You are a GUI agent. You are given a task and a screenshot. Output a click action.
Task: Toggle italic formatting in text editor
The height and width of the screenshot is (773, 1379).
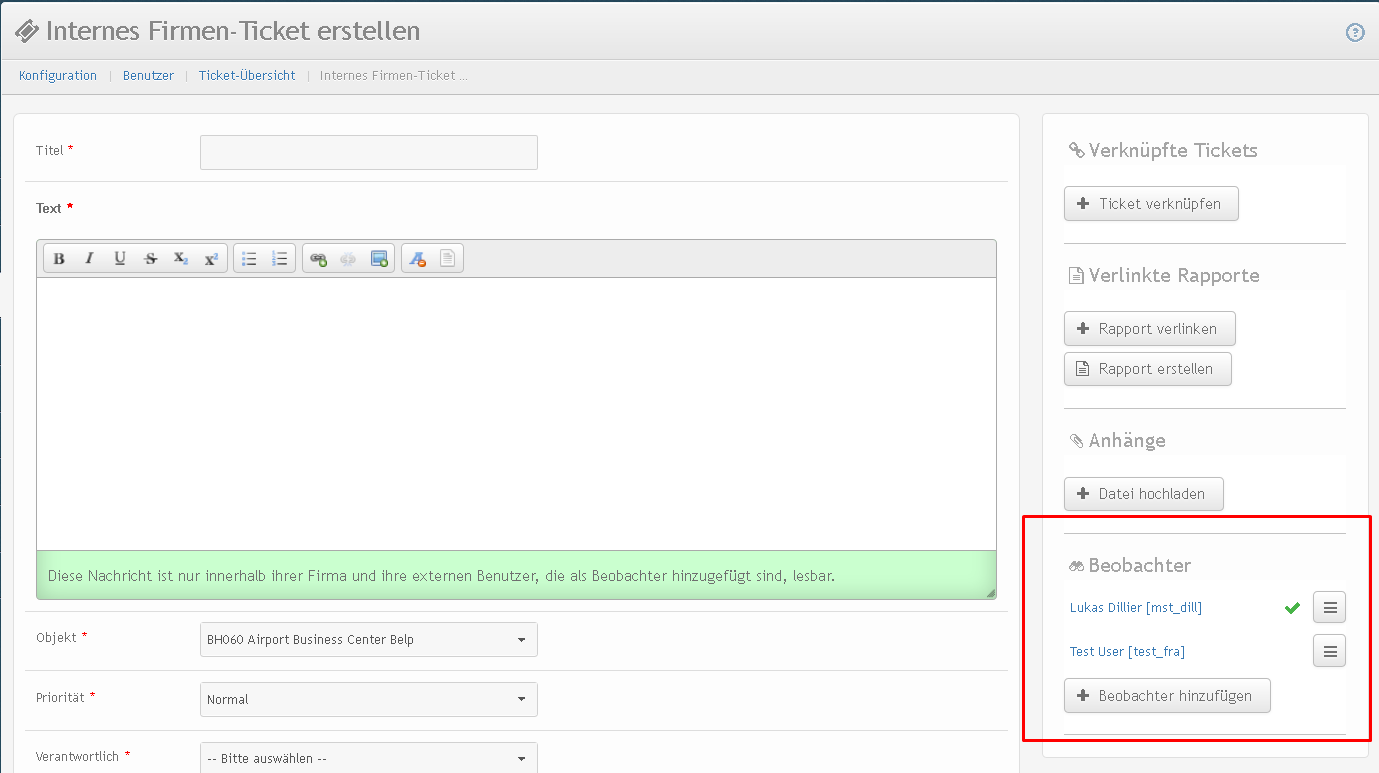point(89,259)
